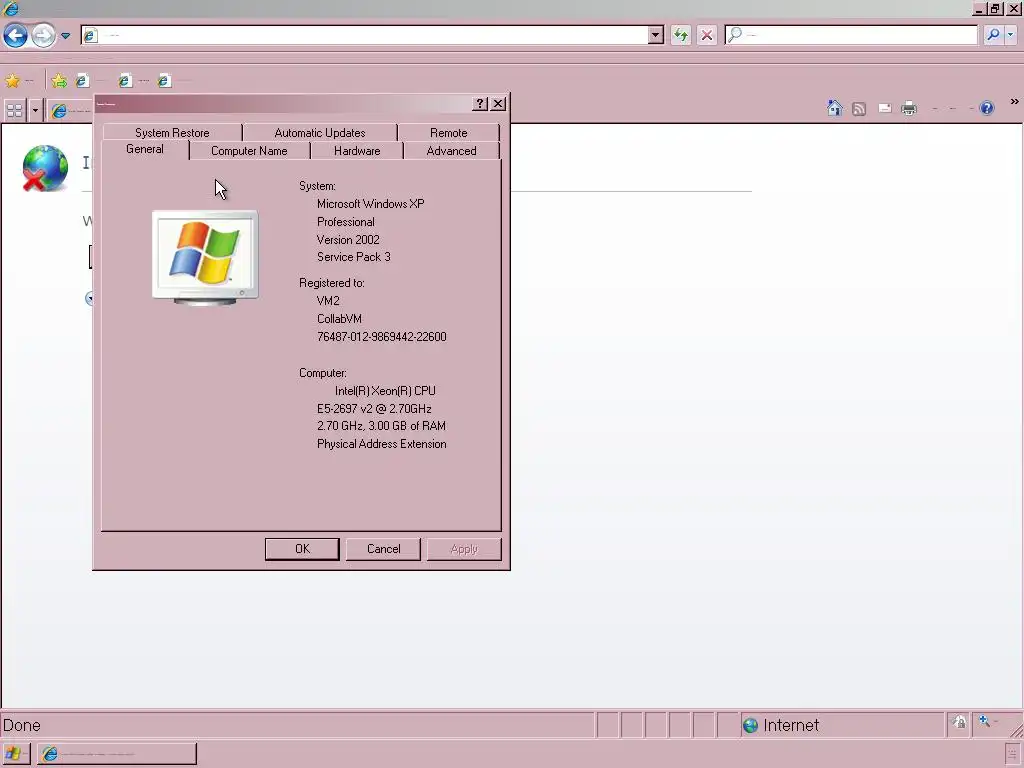Open the Hardware tab
Screen dimensions: 1024x768
point(357,151)
